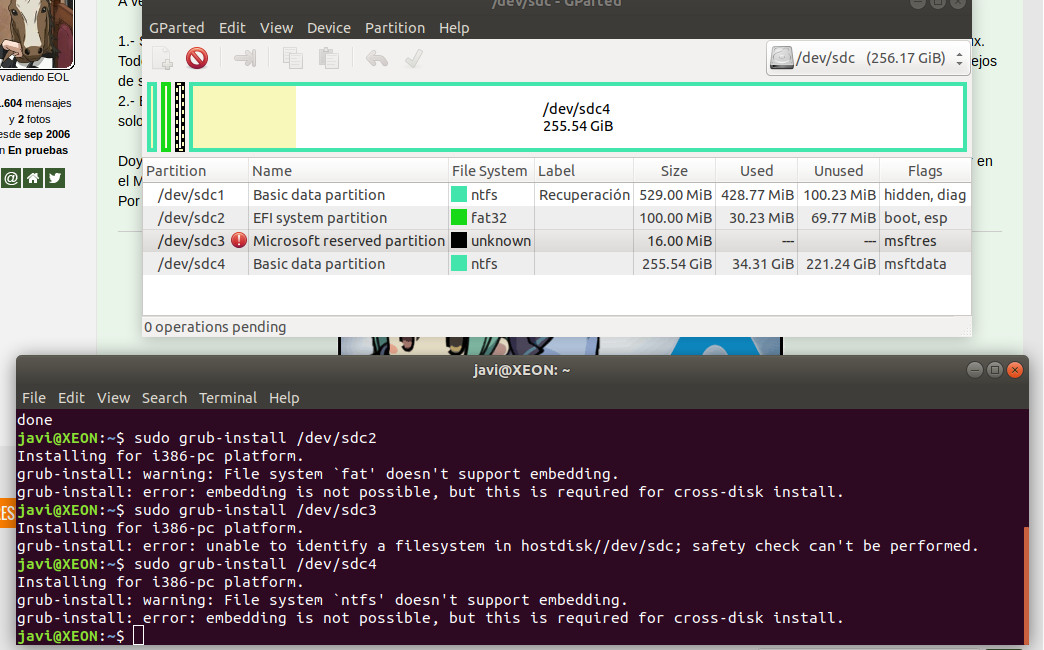This screenshot has height=650, width=1044.
Task: Click the forum user avatar image
Action: [35, 33]
